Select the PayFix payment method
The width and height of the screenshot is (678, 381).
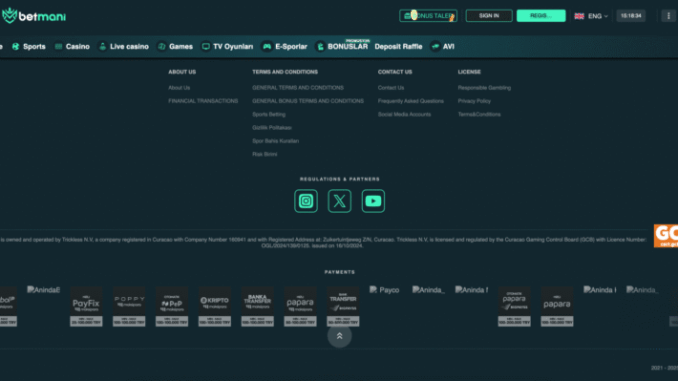(86, 306)
